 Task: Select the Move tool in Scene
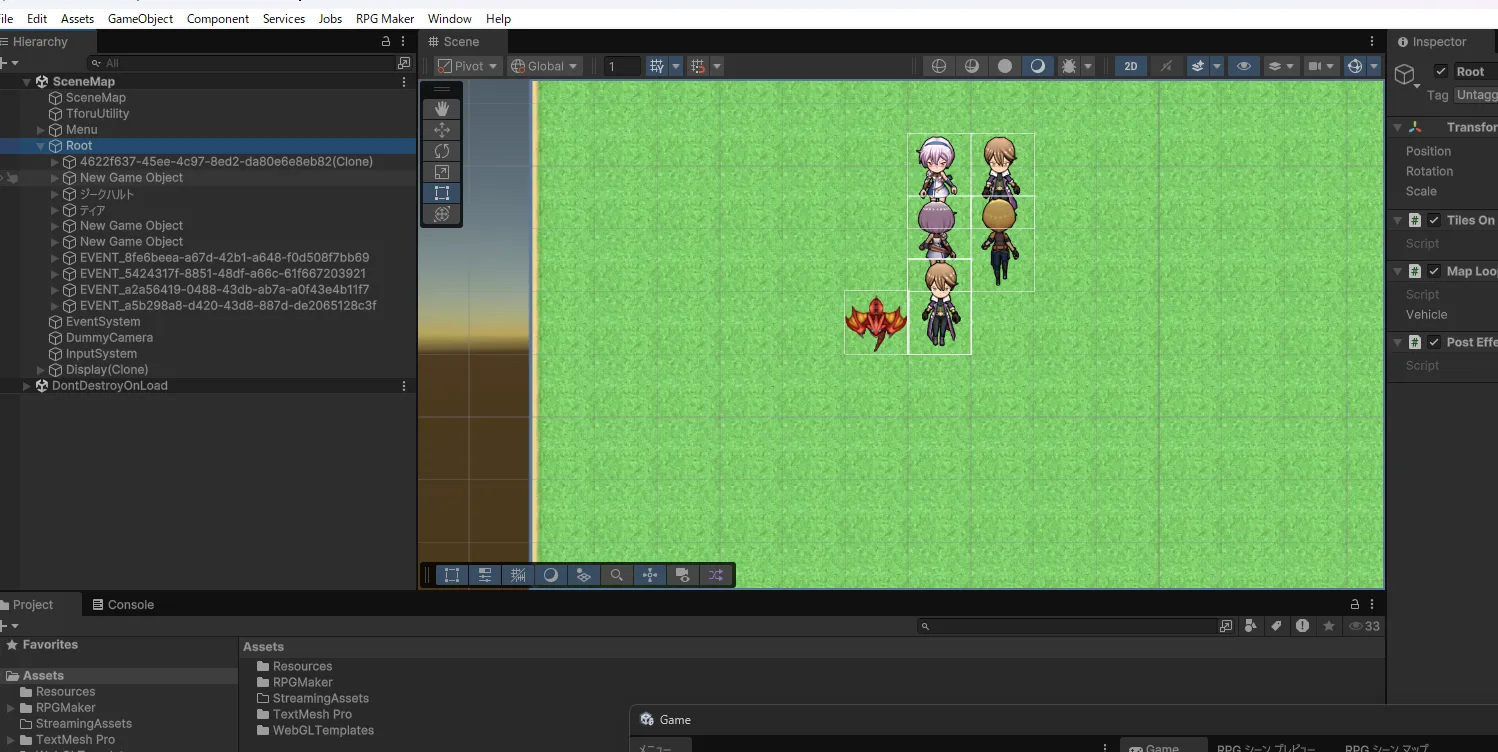click(442, 130)
